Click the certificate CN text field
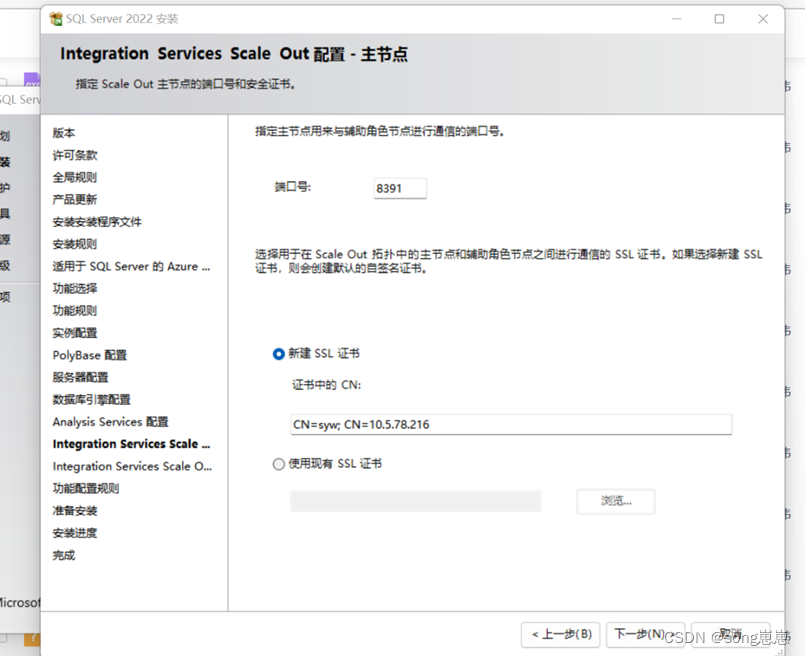Image resolution: width=805 pixels, height=656 pixels. [x=511, y=425]
